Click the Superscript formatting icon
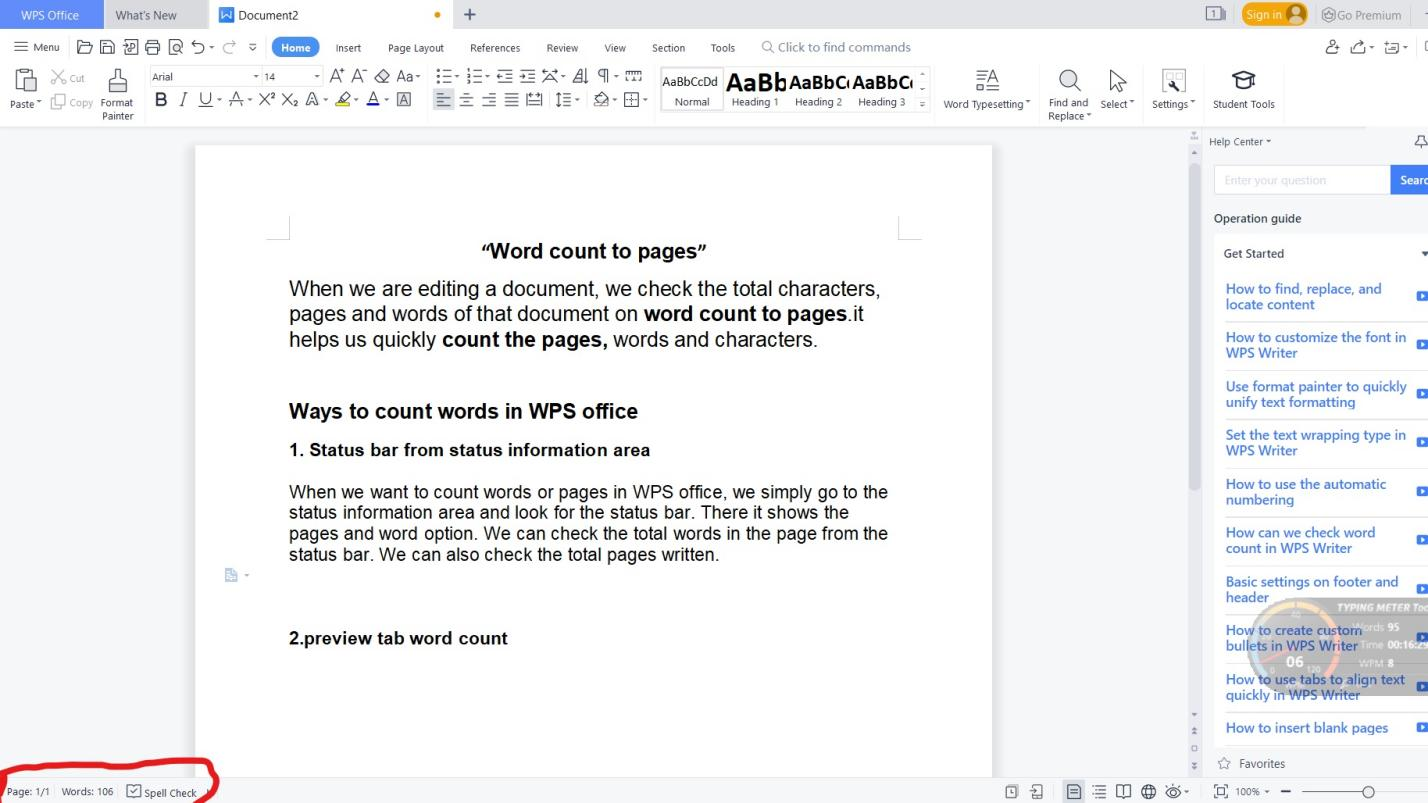The height and width of the screenshot is (803, 1428). click(x=268, y=99)
